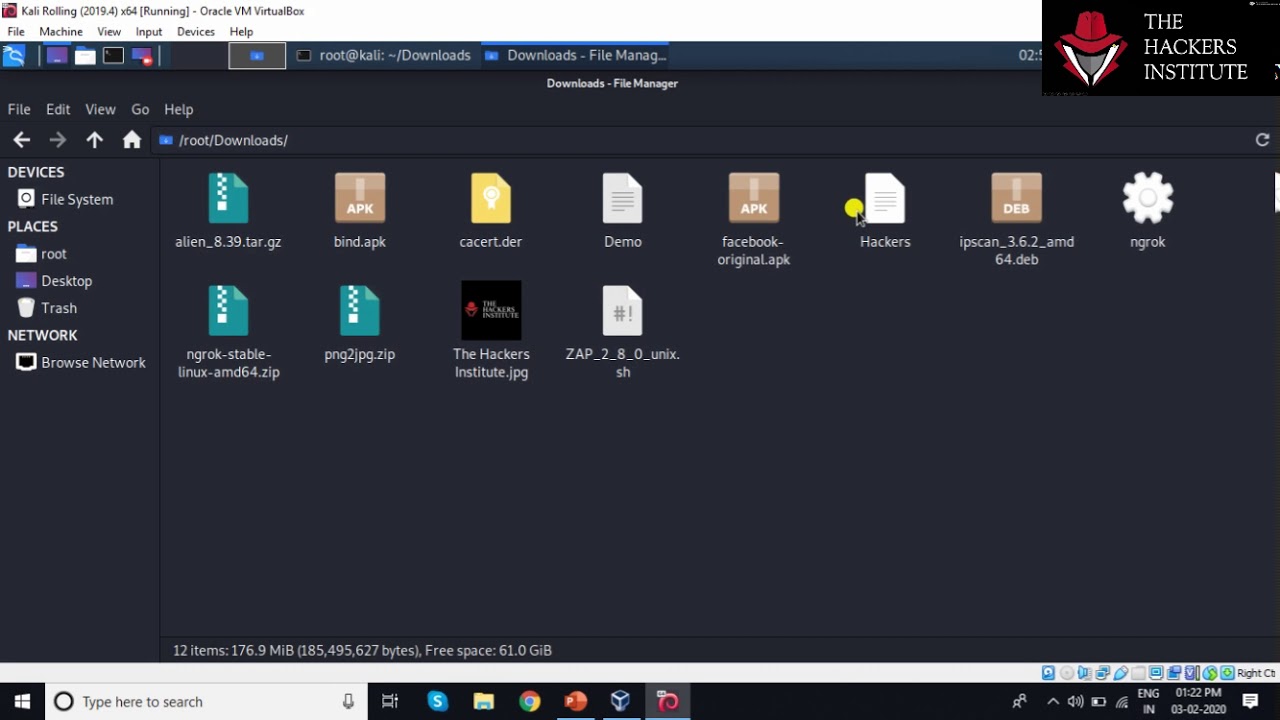The image size is (1280, 720).
Task: Reload the current folder view
Action: [x=1262, y=140]
